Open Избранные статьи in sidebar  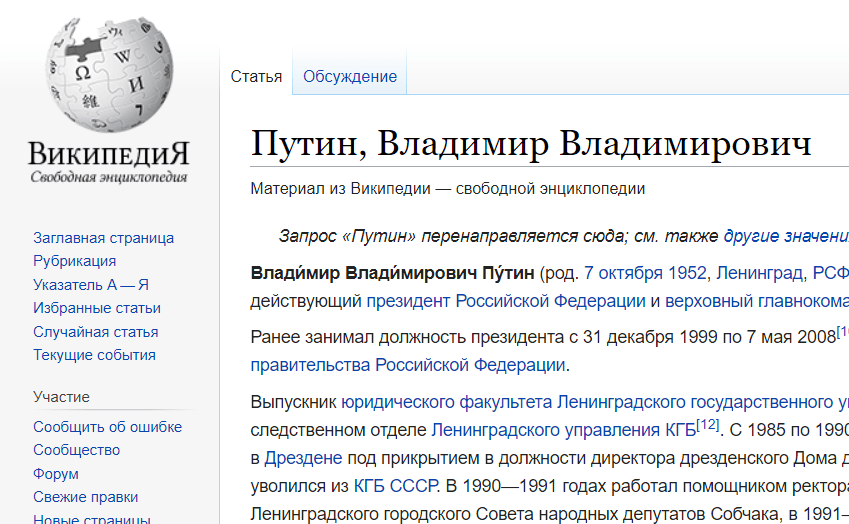97,308
